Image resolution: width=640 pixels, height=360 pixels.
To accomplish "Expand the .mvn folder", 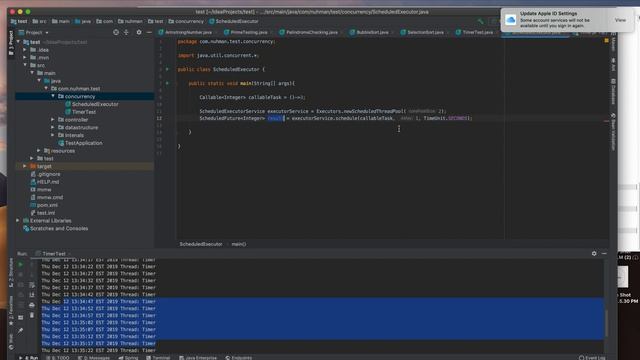I will (25, 58).
